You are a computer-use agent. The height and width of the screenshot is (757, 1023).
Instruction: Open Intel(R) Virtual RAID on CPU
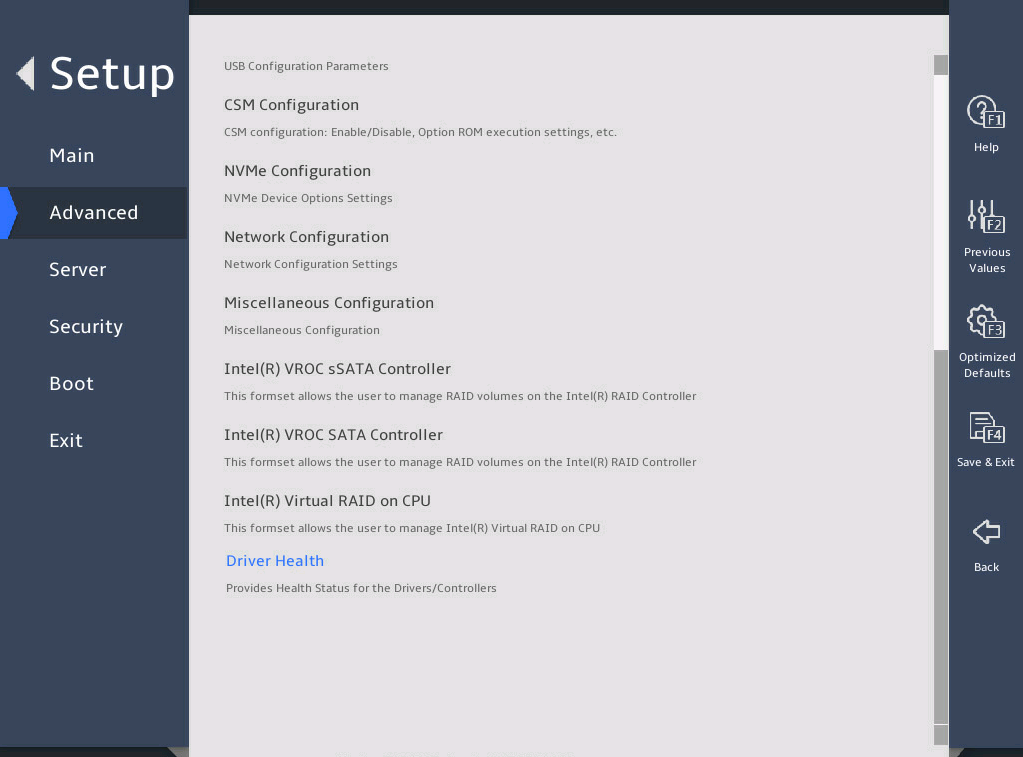tap(327, 501)
